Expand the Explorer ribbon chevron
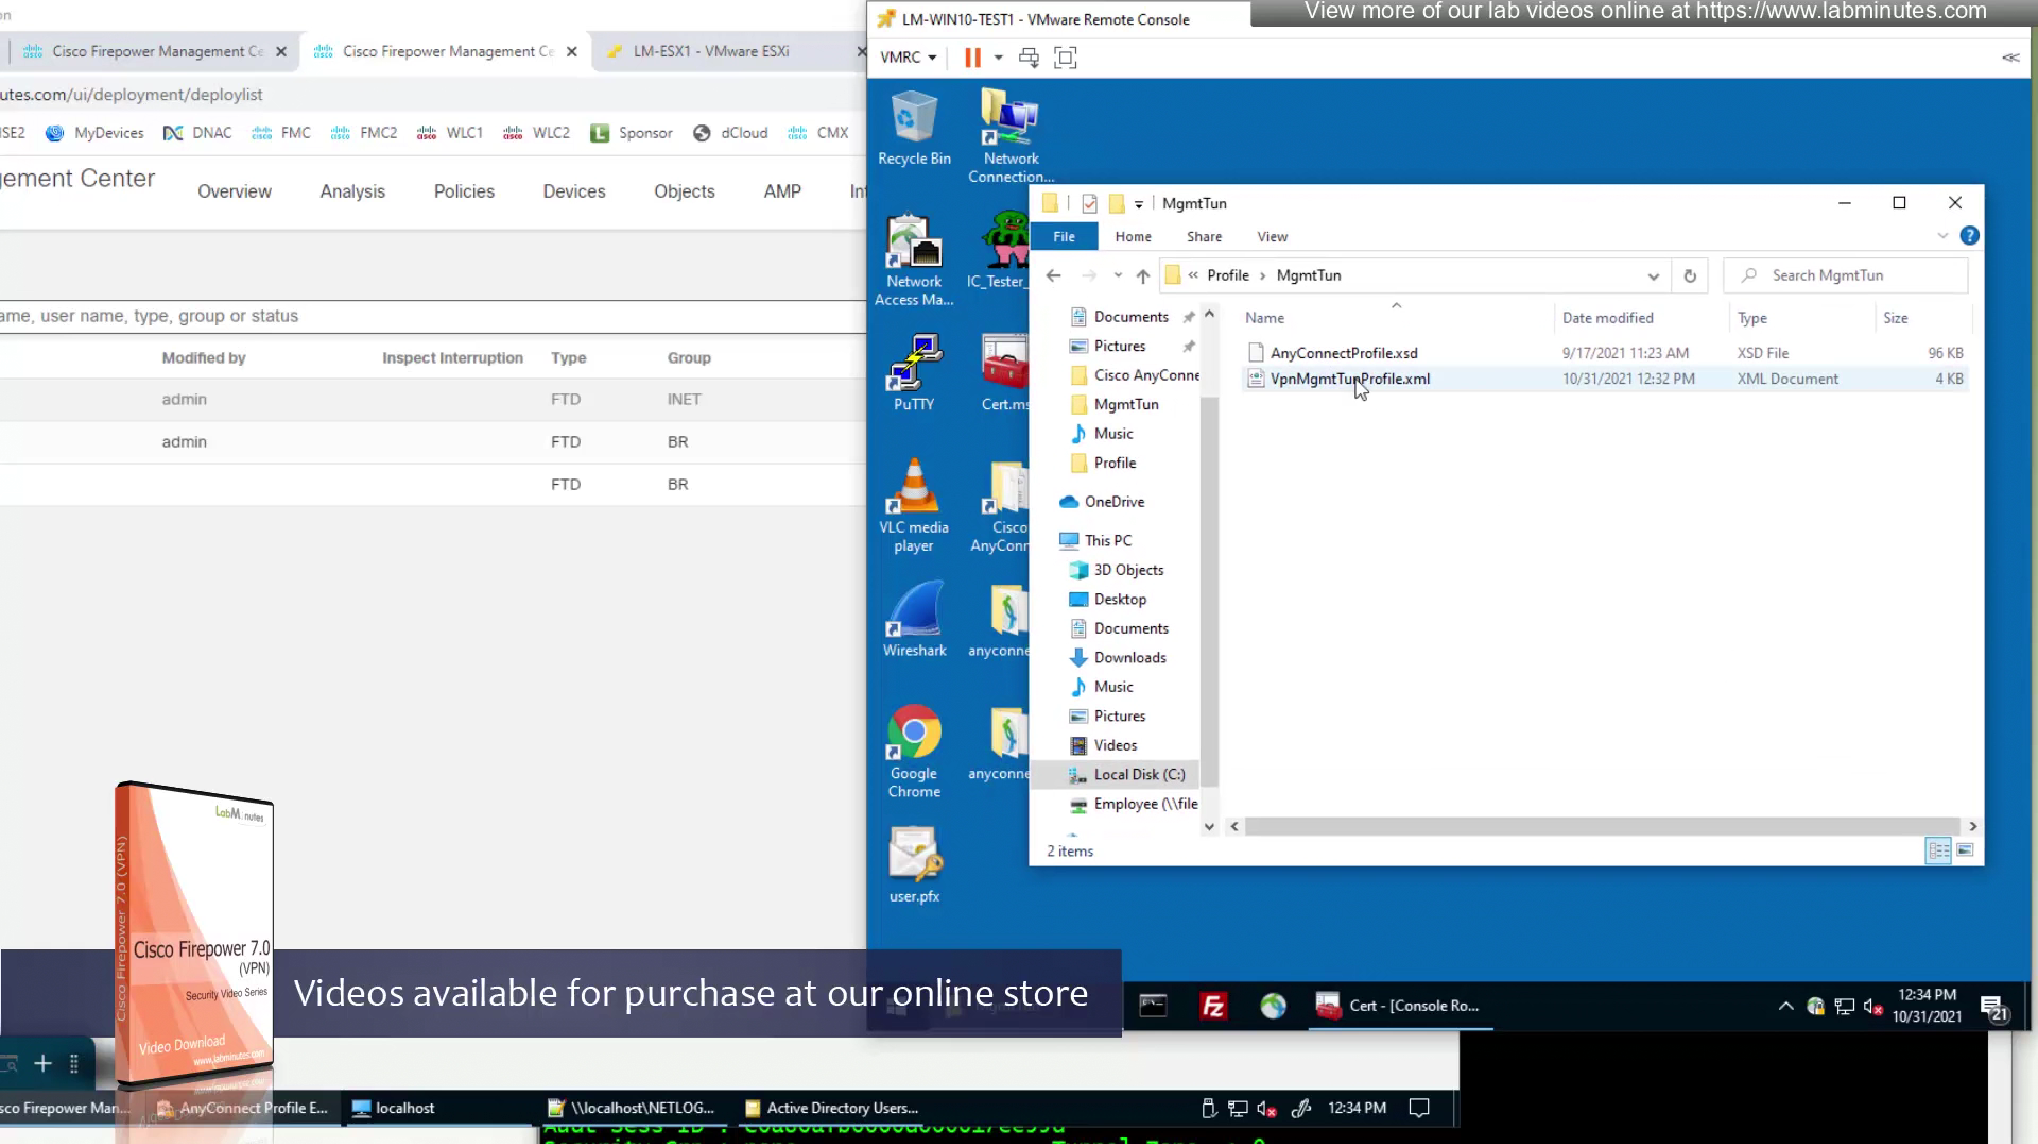The image size is (2038, 1144). [x=1942, y=236]
